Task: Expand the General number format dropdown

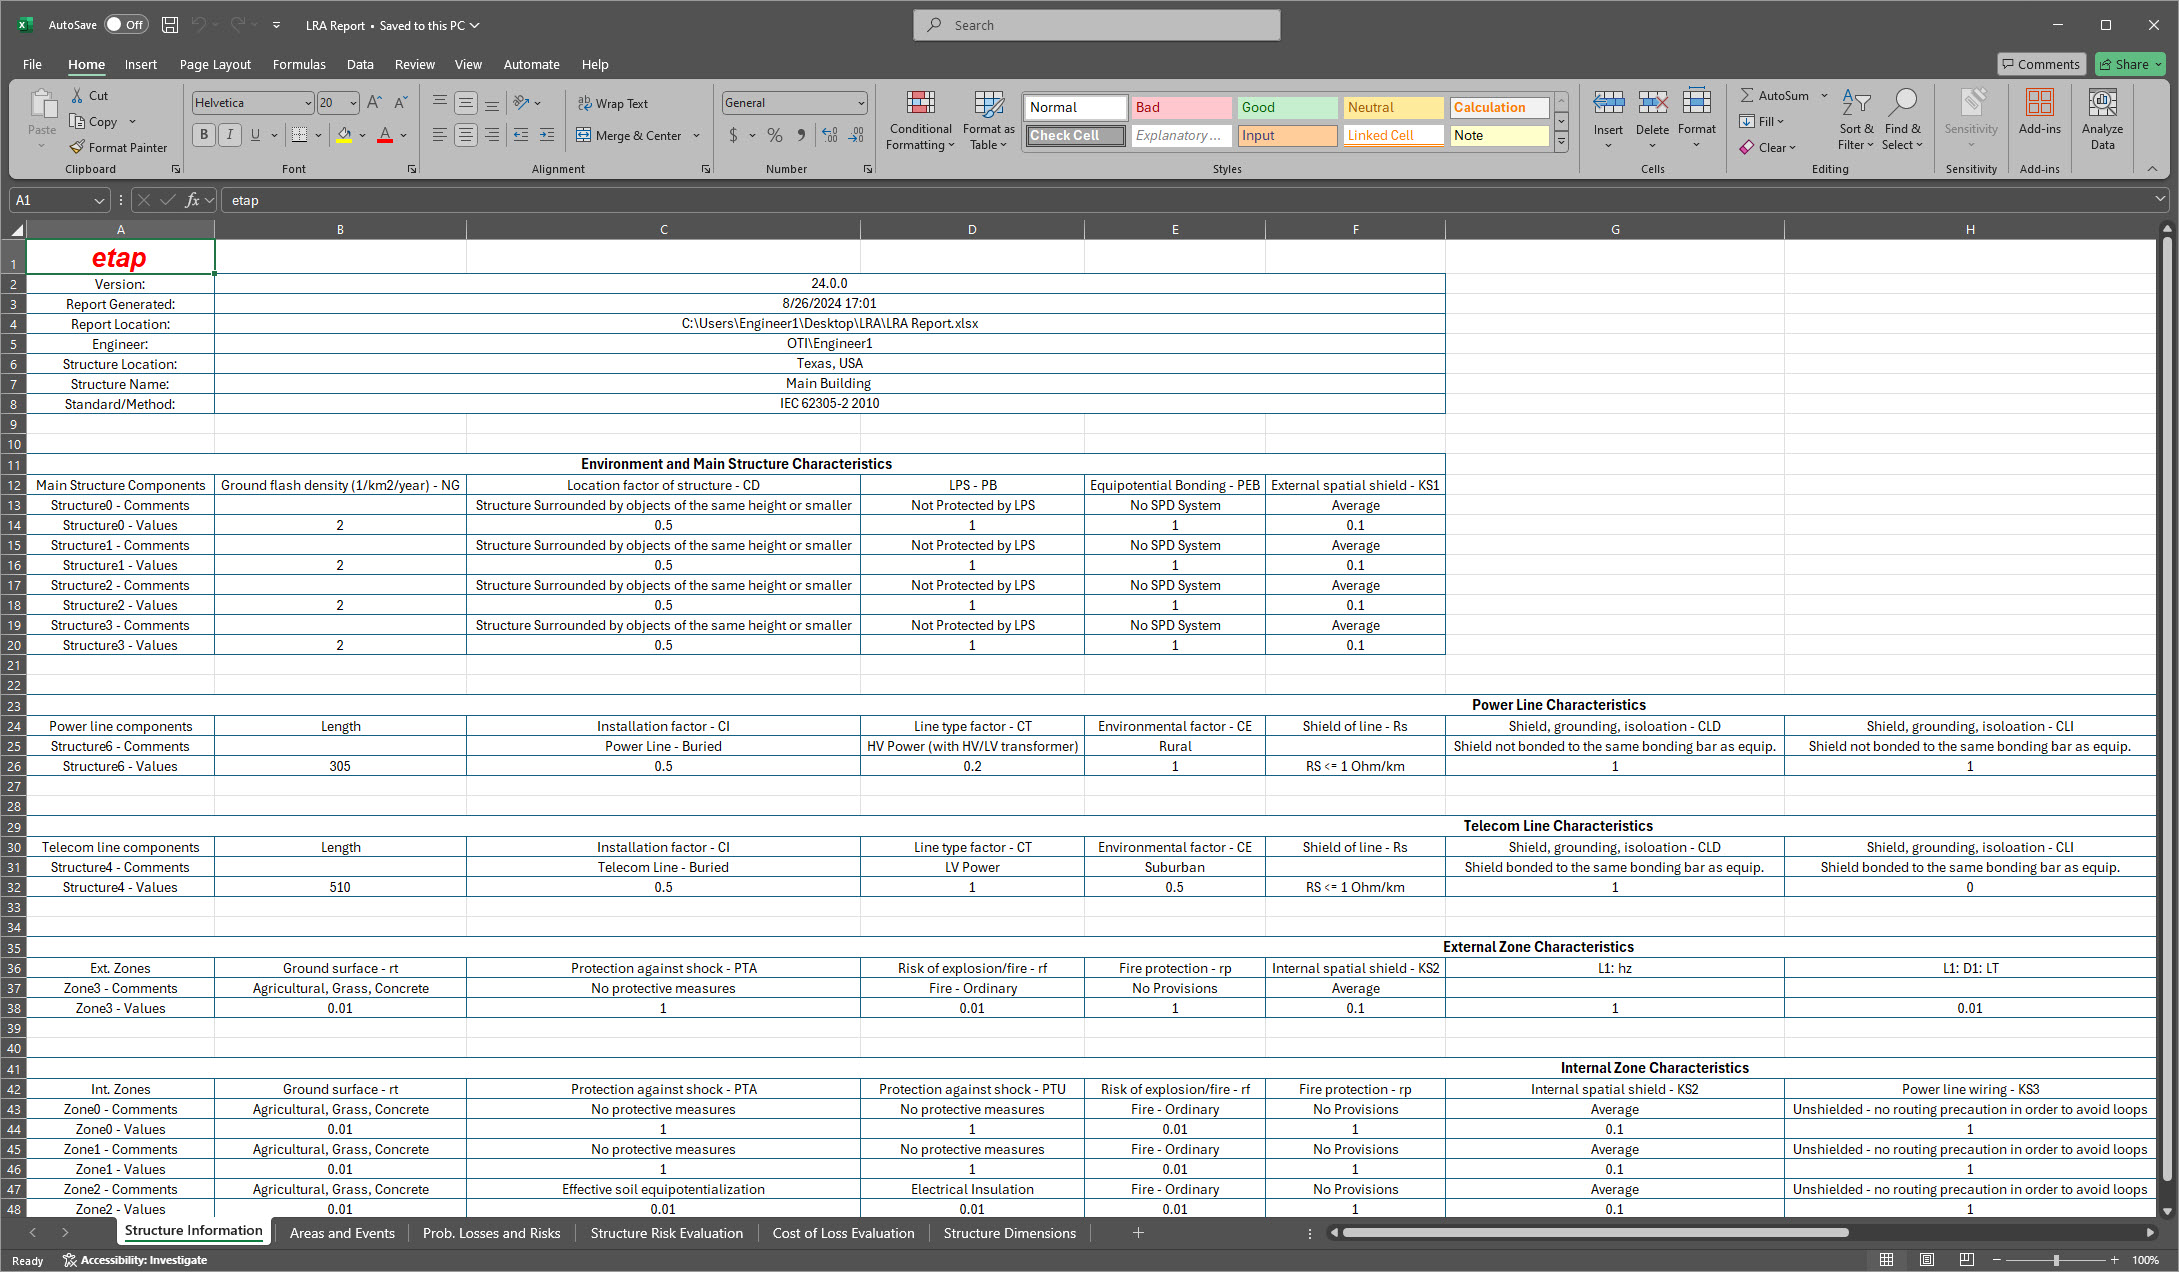Action: (x=860, y=103)
